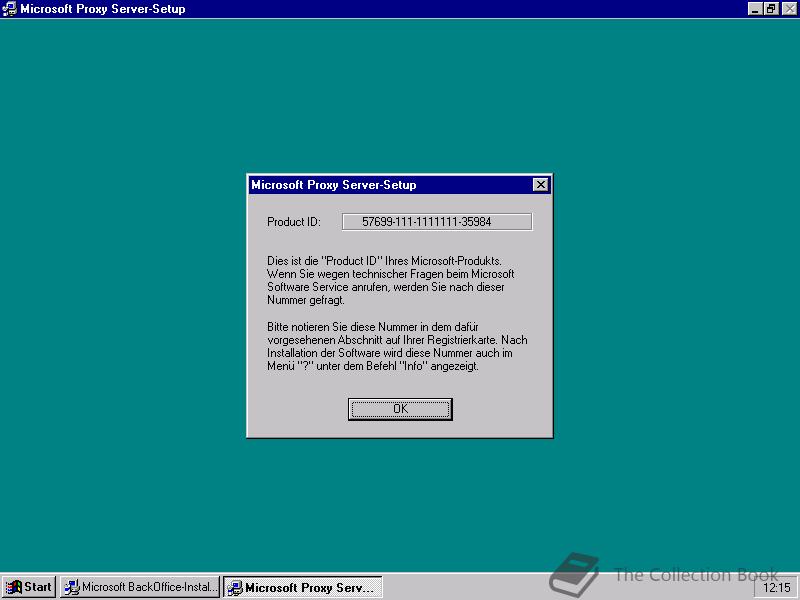
Task: Confirm the Product ID dialog with OK
Action: (x=400, y=409)
